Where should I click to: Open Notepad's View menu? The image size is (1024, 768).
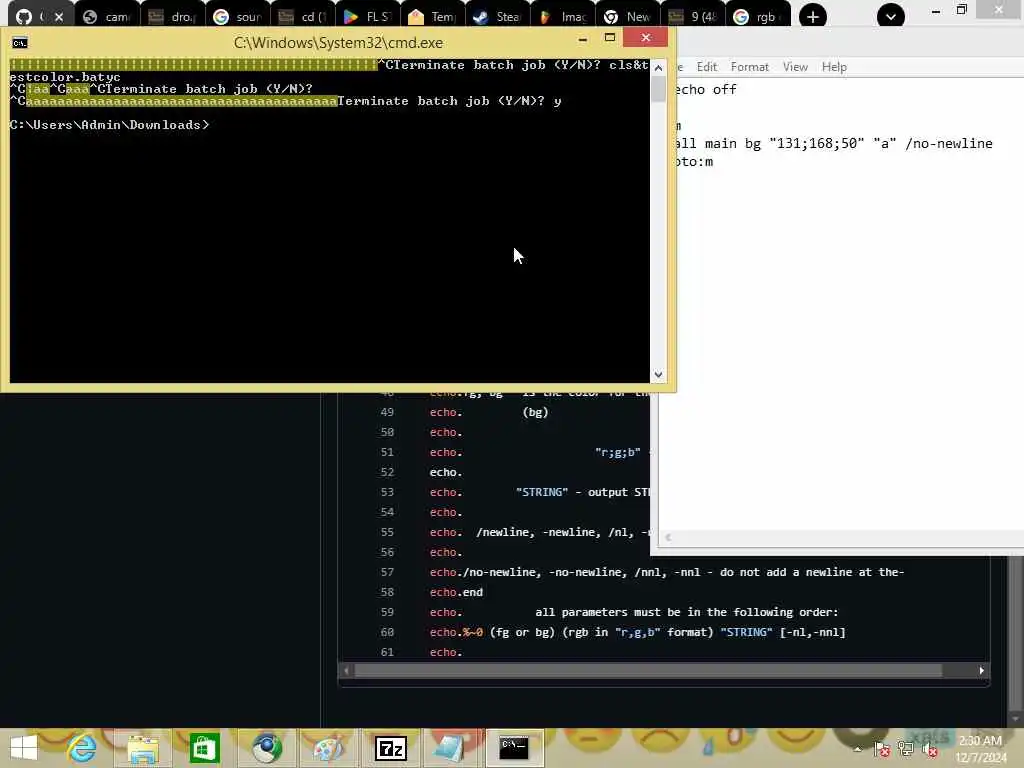pyautogui.click(x=795, y=67)
